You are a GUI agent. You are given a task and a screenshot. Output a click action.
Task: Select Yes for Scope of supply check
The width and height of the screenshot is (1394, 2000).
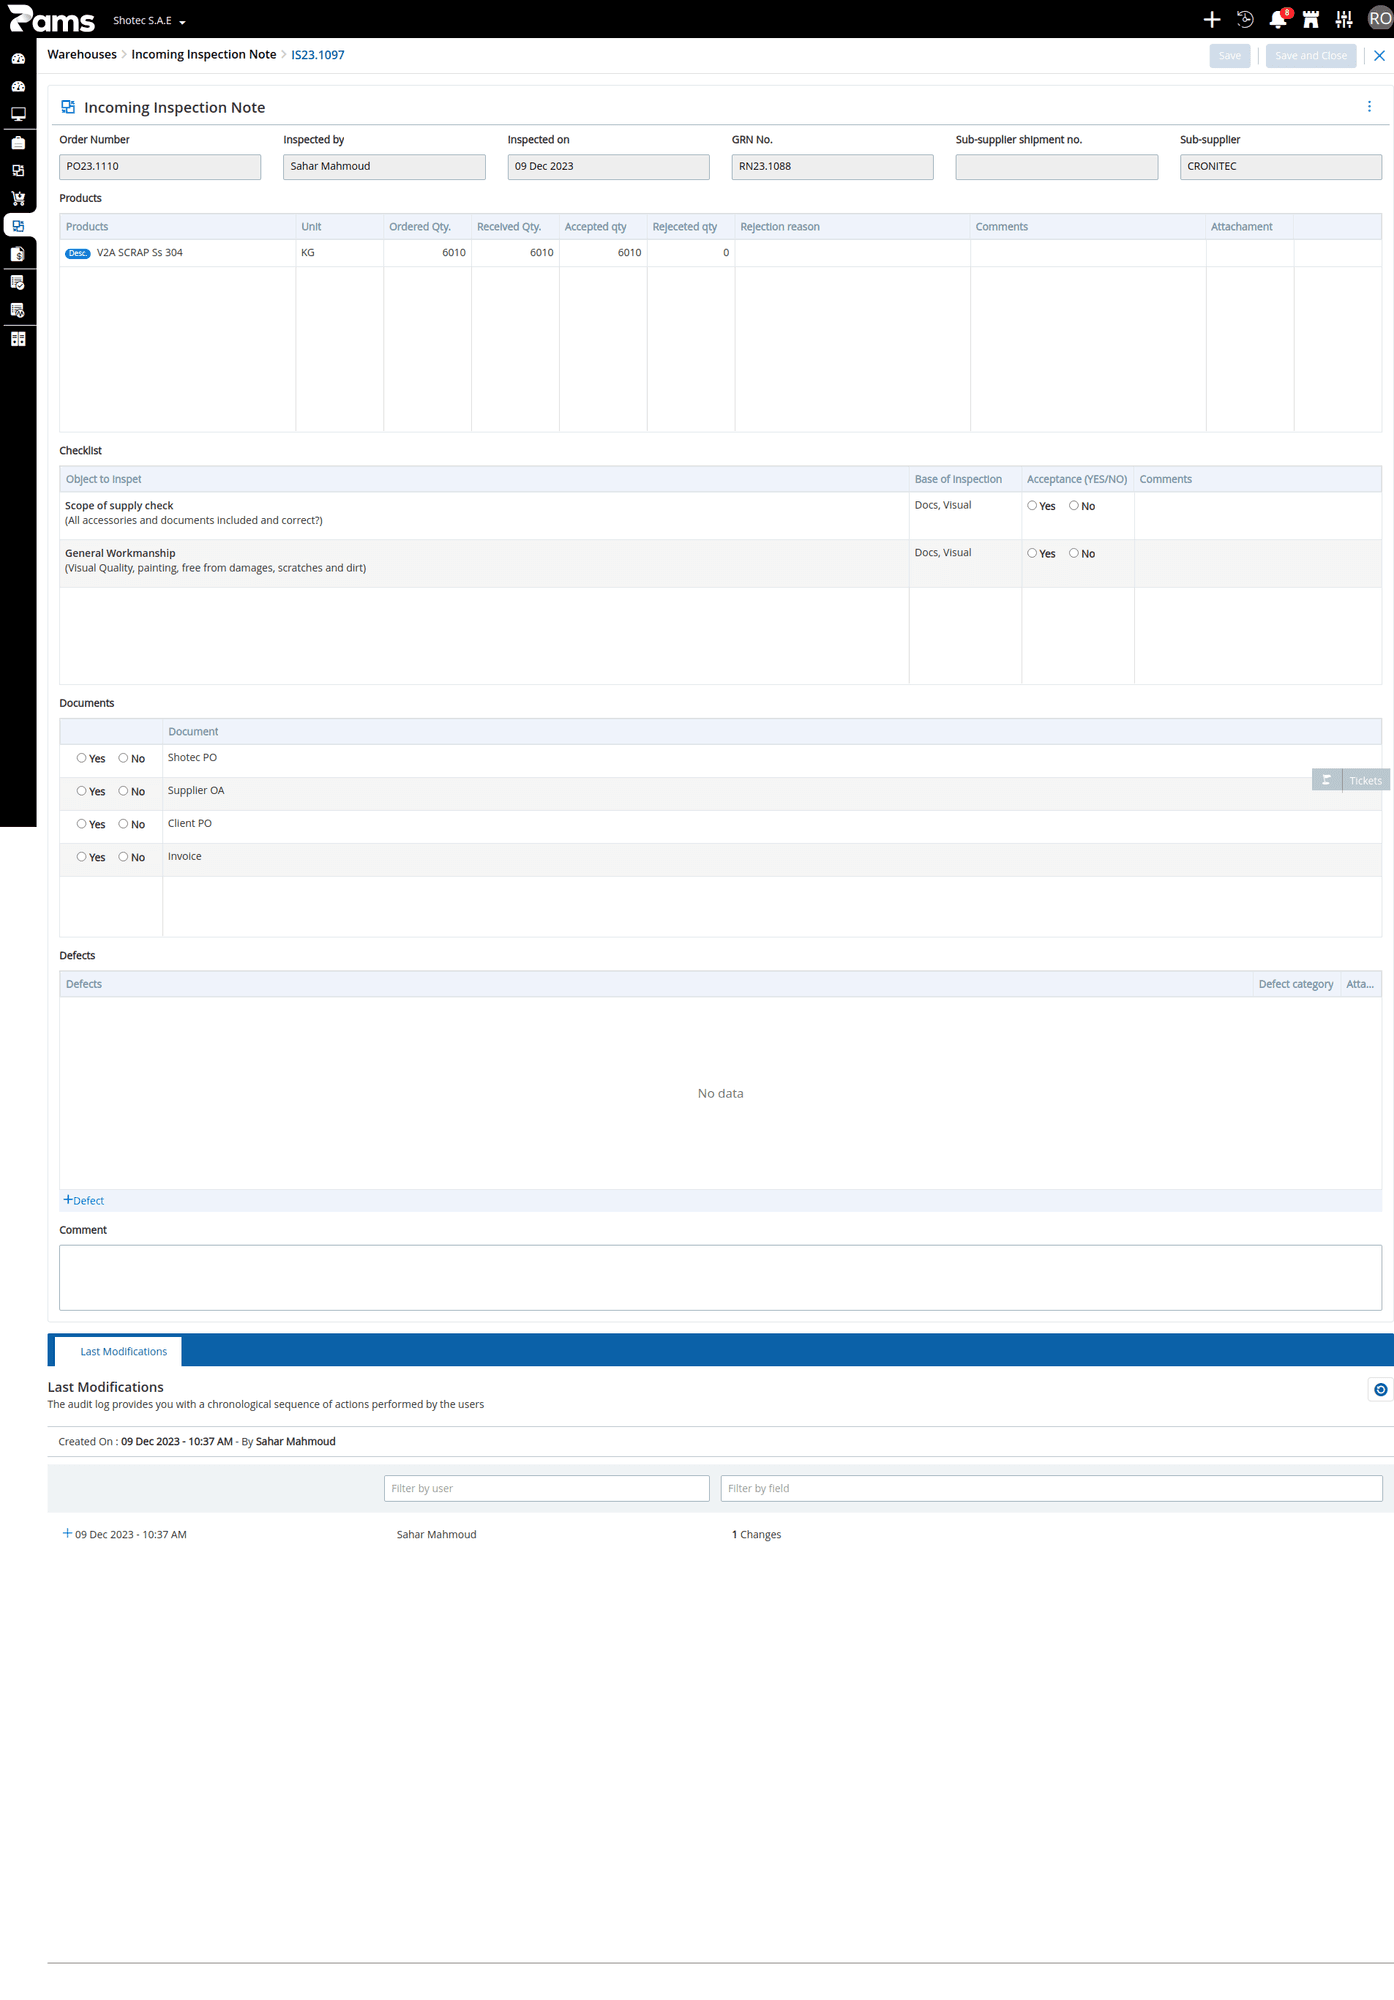[x=1032, y=506]
